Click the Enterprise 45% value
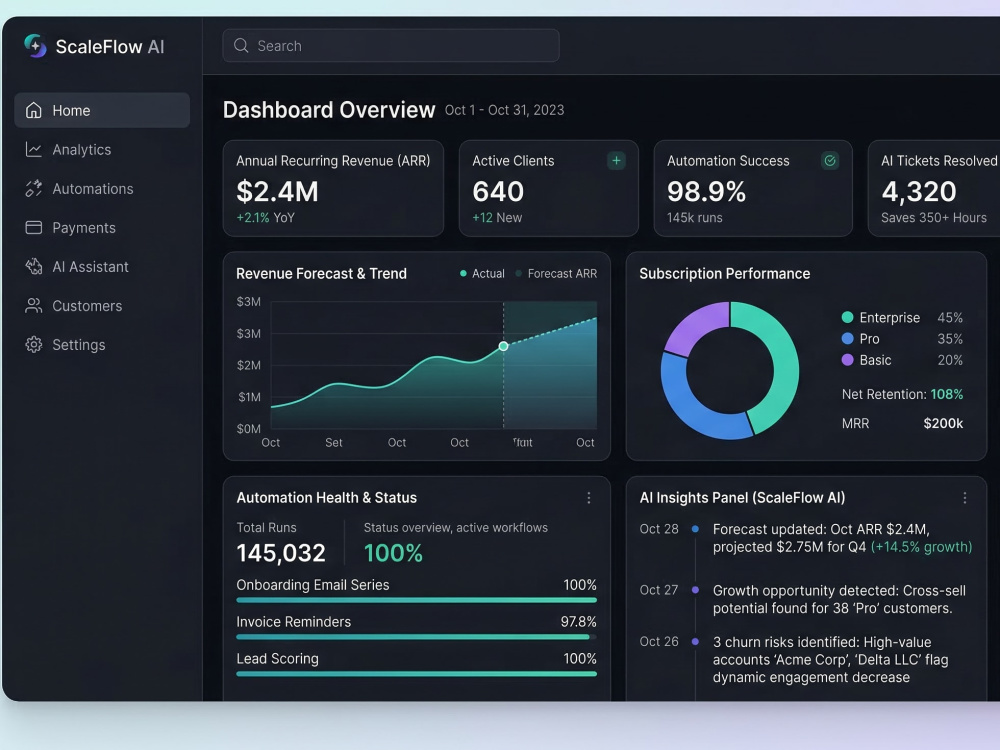The image size is (1000, 750). click(x=950, y=318)
